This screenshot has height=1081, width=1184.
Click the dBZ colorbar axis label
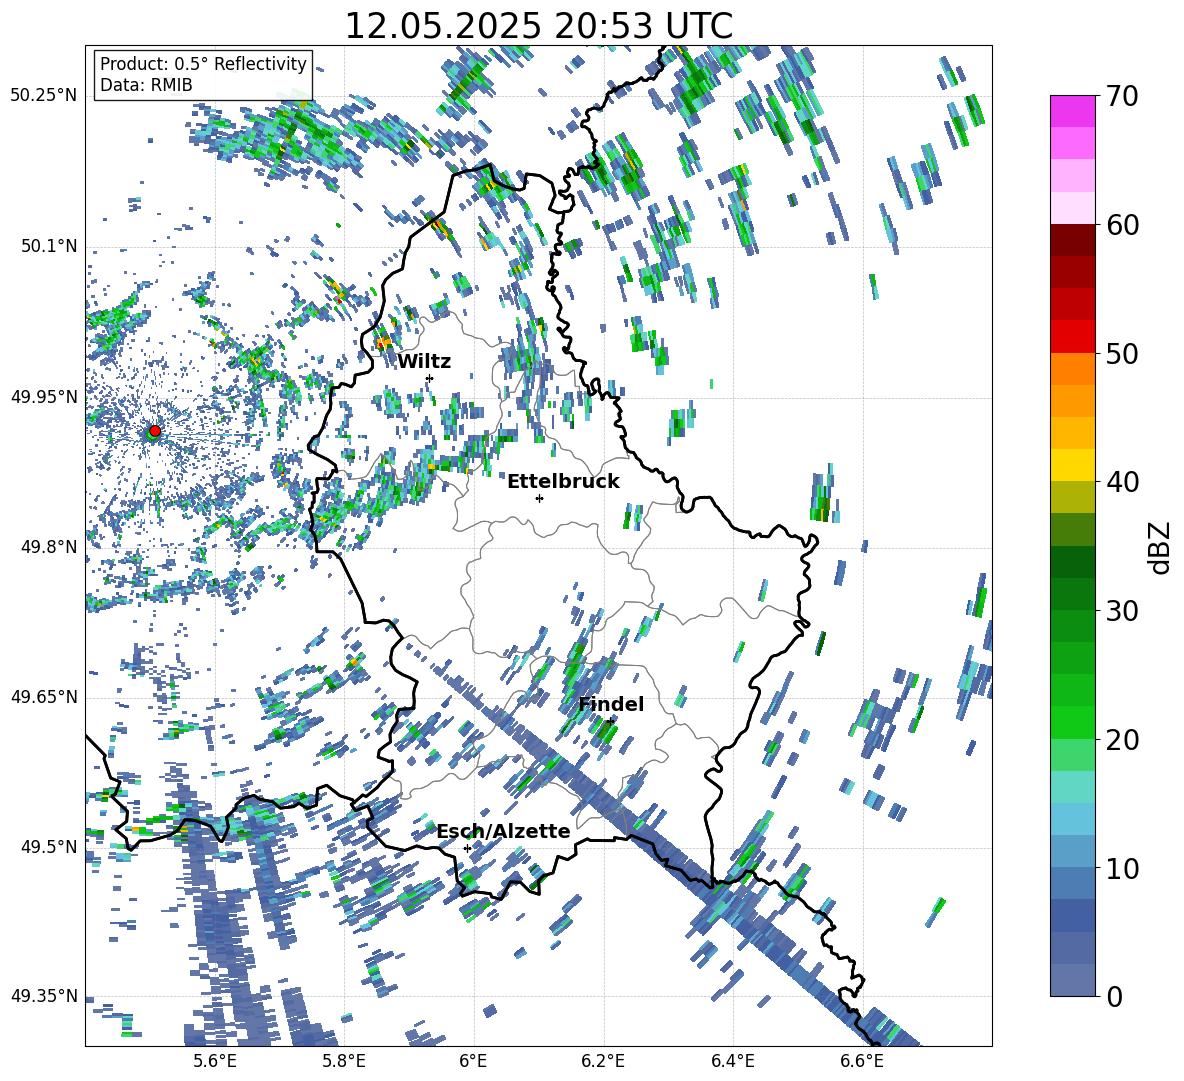tap(1160, 547)
